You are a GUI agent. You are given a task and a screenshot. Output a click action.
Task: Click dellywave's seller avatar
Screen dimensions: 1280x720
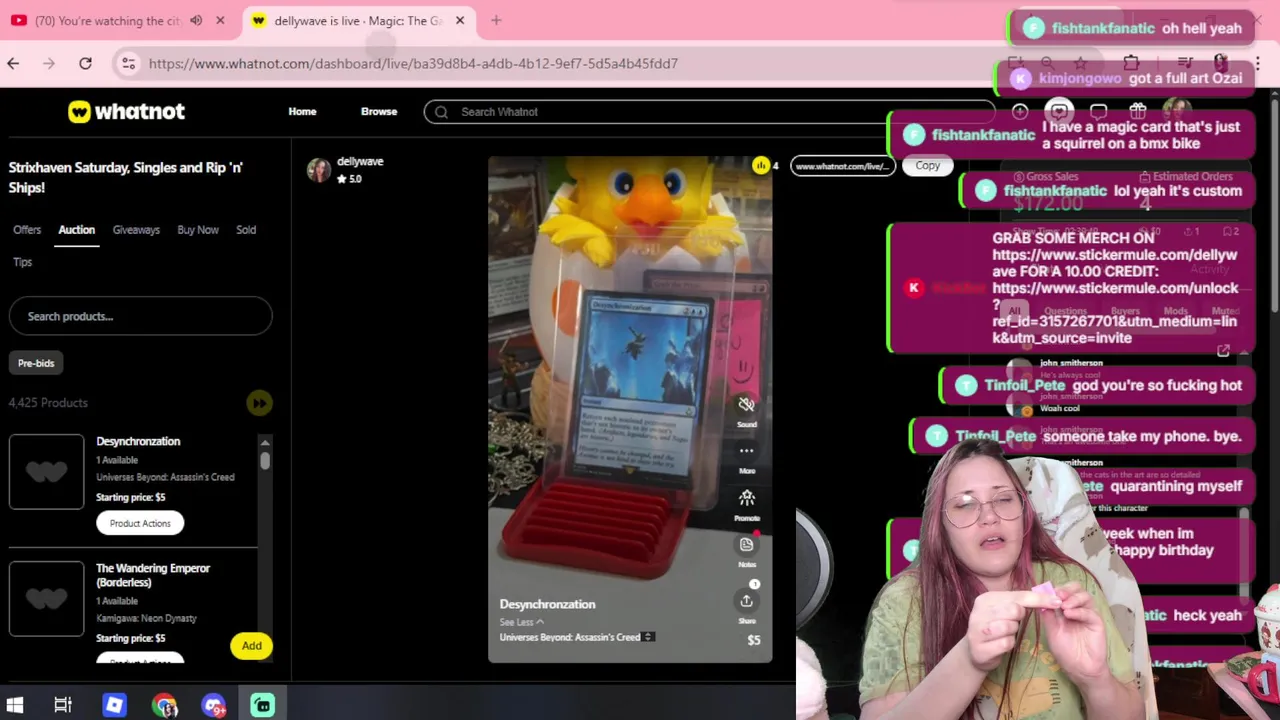(319, 170)
